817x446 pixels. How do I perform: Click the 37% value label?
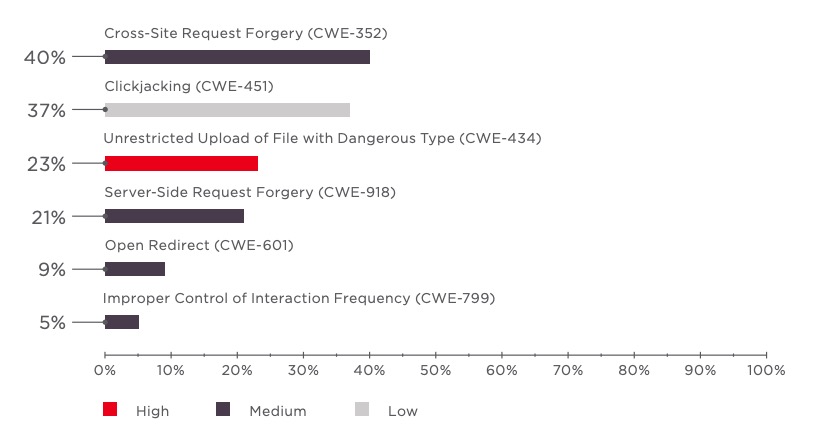(45, 111)
